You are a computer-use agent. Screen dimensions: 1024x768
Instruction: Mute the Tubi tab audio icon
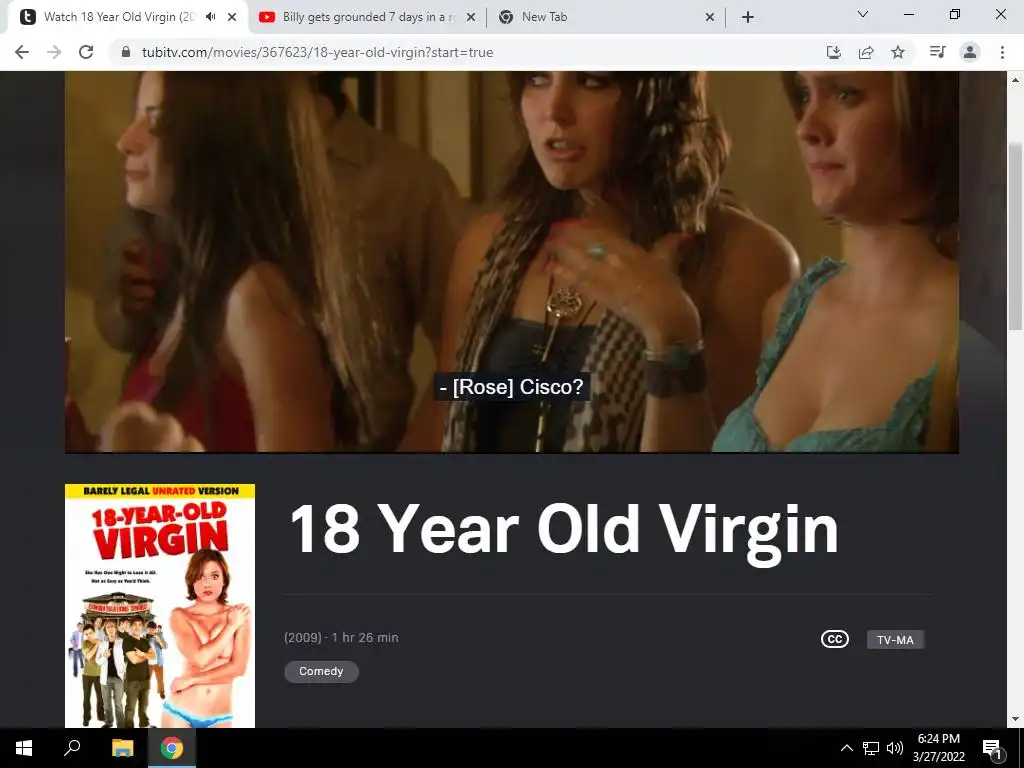point(210,17)
